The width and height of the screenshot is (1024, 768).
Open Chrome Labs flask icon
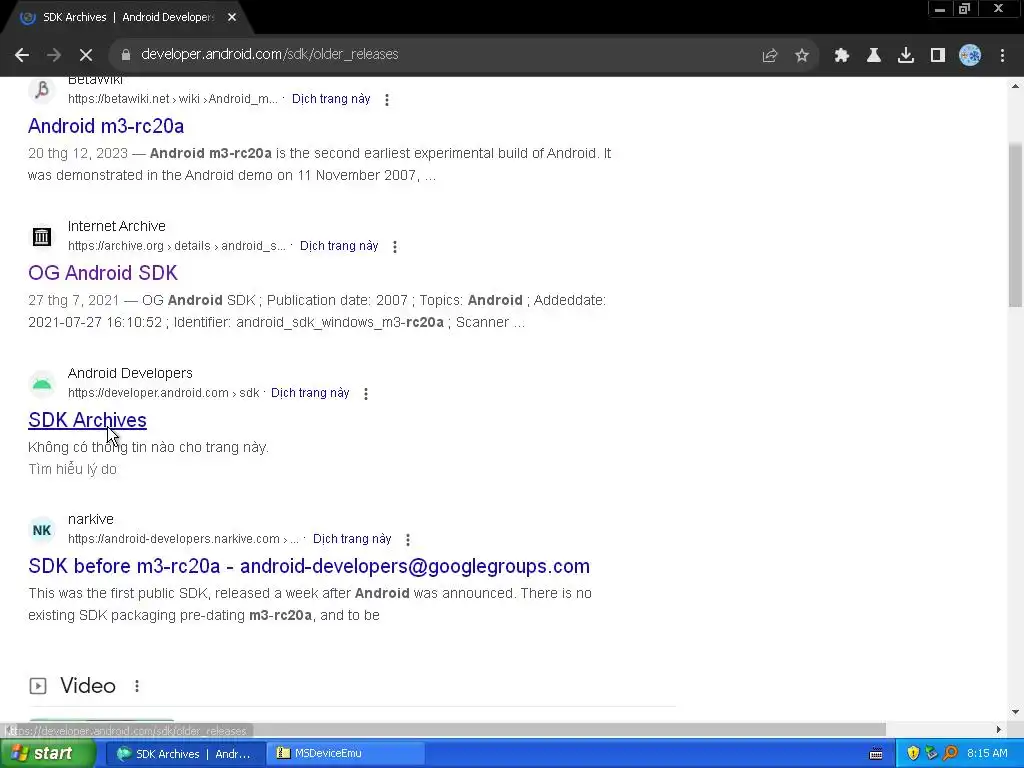(874, 56)
